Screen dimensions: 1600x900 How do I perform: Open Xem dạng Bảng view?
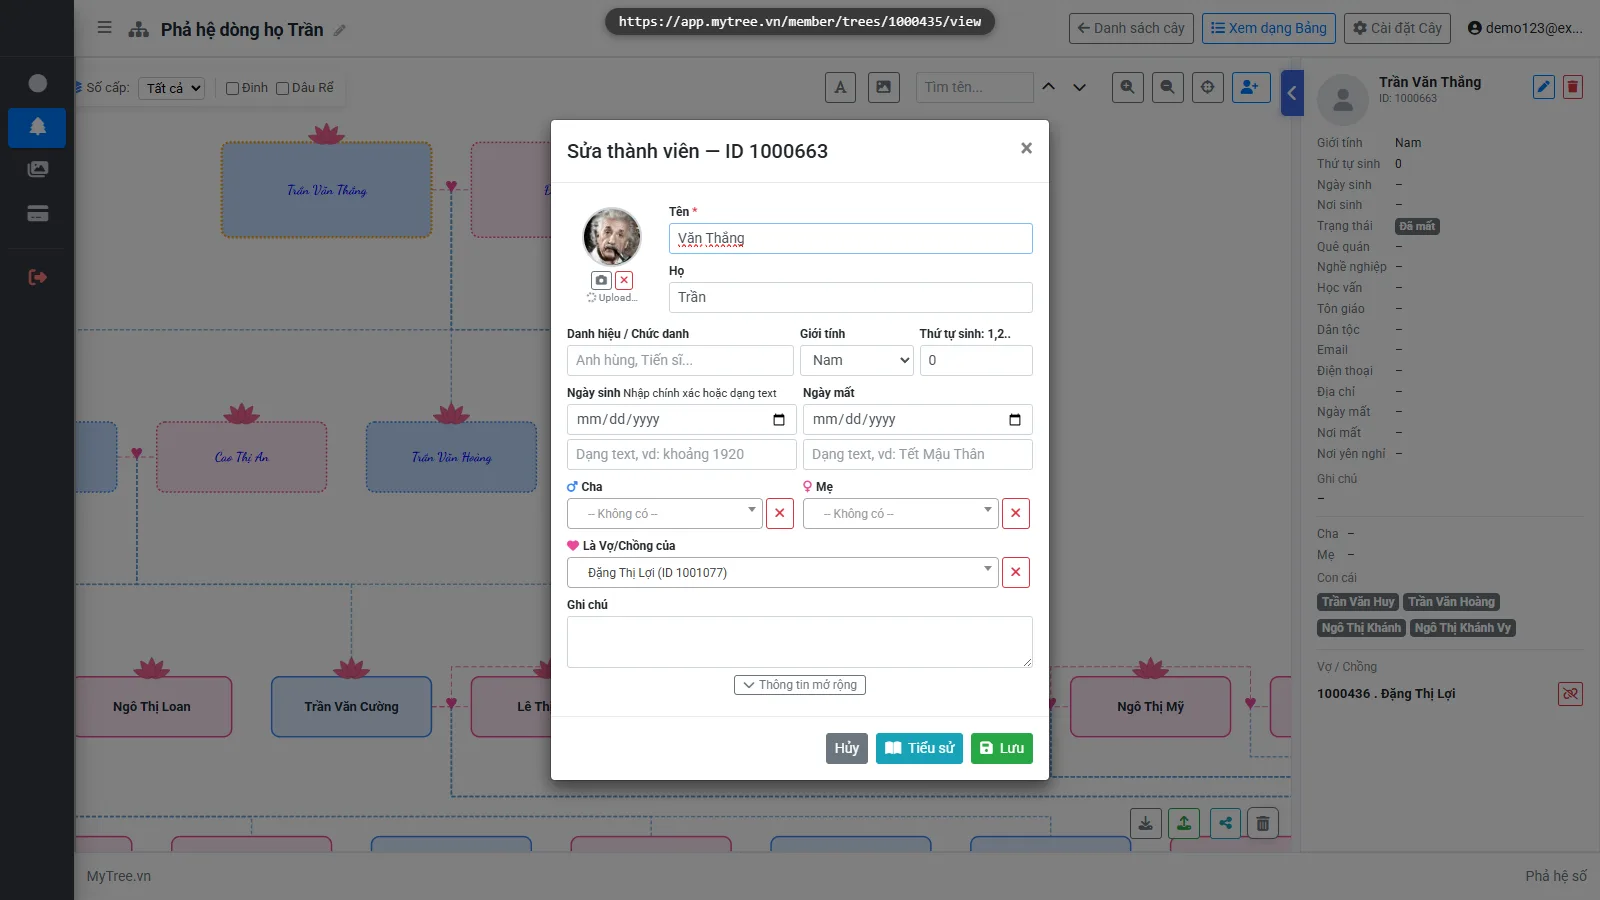[x=1269, y=28]
